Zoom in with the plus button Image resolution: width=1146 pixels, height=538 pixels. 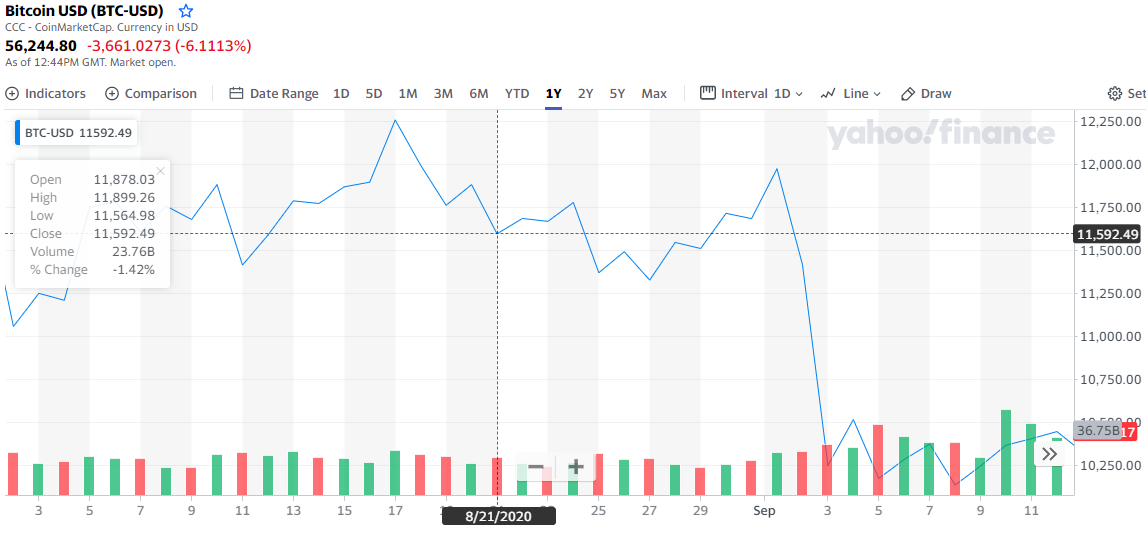coord(576,467)
